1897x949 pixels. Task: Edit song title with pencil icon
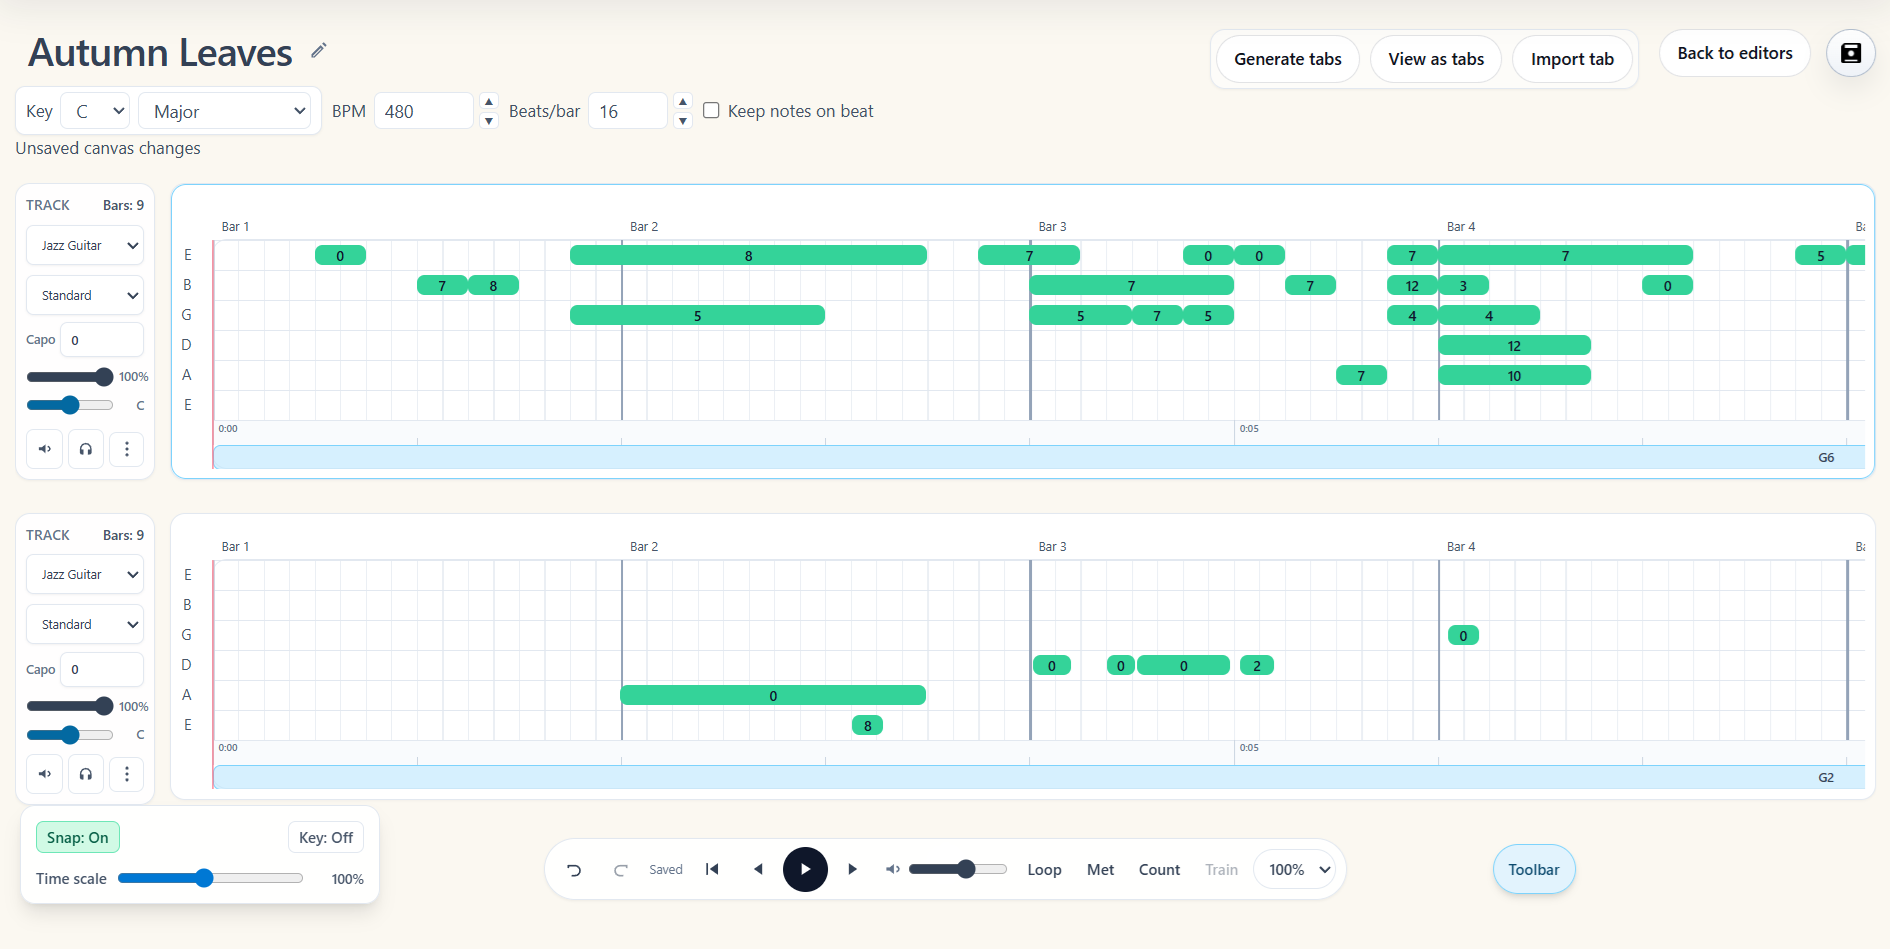coord(319,50)
